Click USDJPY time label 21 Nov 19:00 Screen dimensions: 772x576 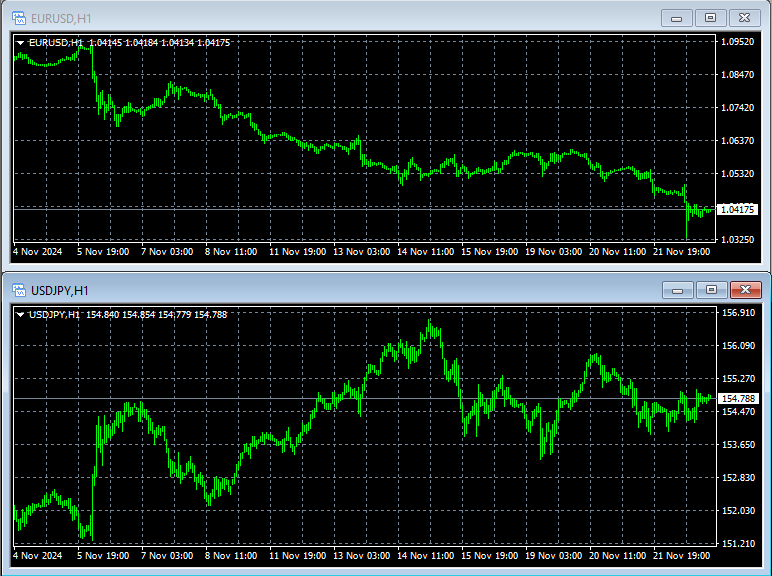tap(681, 556)
